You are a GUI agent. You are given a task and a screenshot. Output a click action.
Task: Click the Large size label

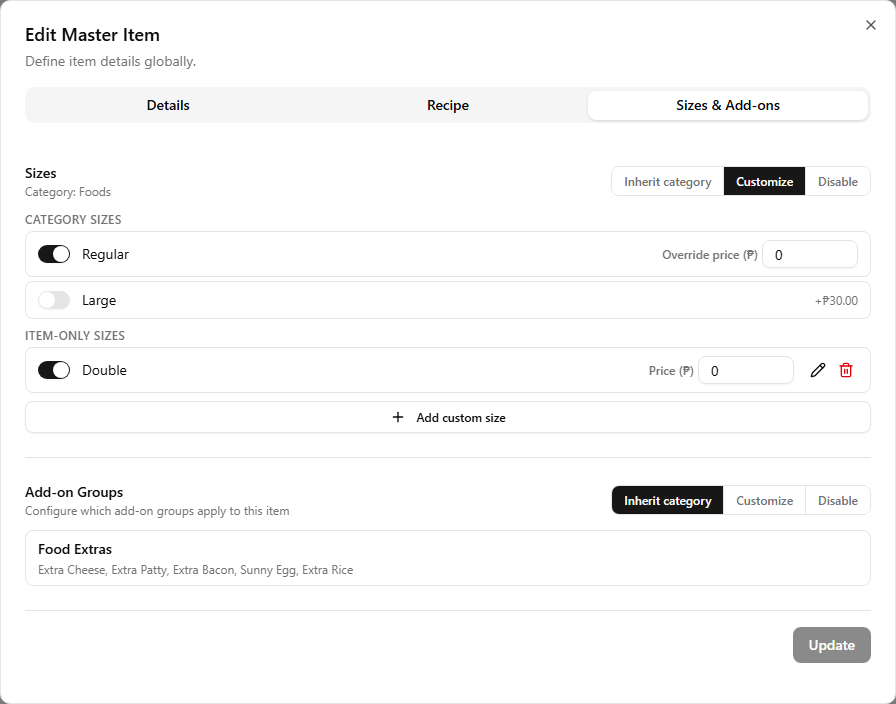click(99, 300)
